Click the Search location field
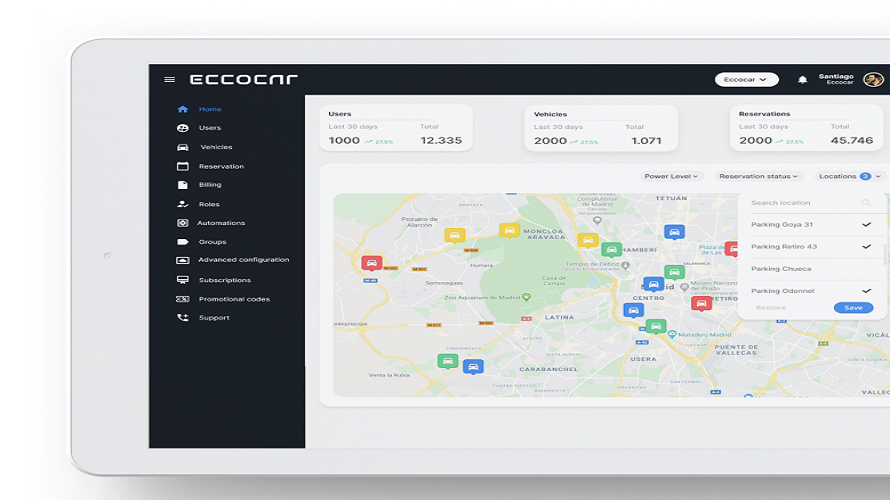Image resolution: width=890 pixels, height=500 pixels. 812,203
